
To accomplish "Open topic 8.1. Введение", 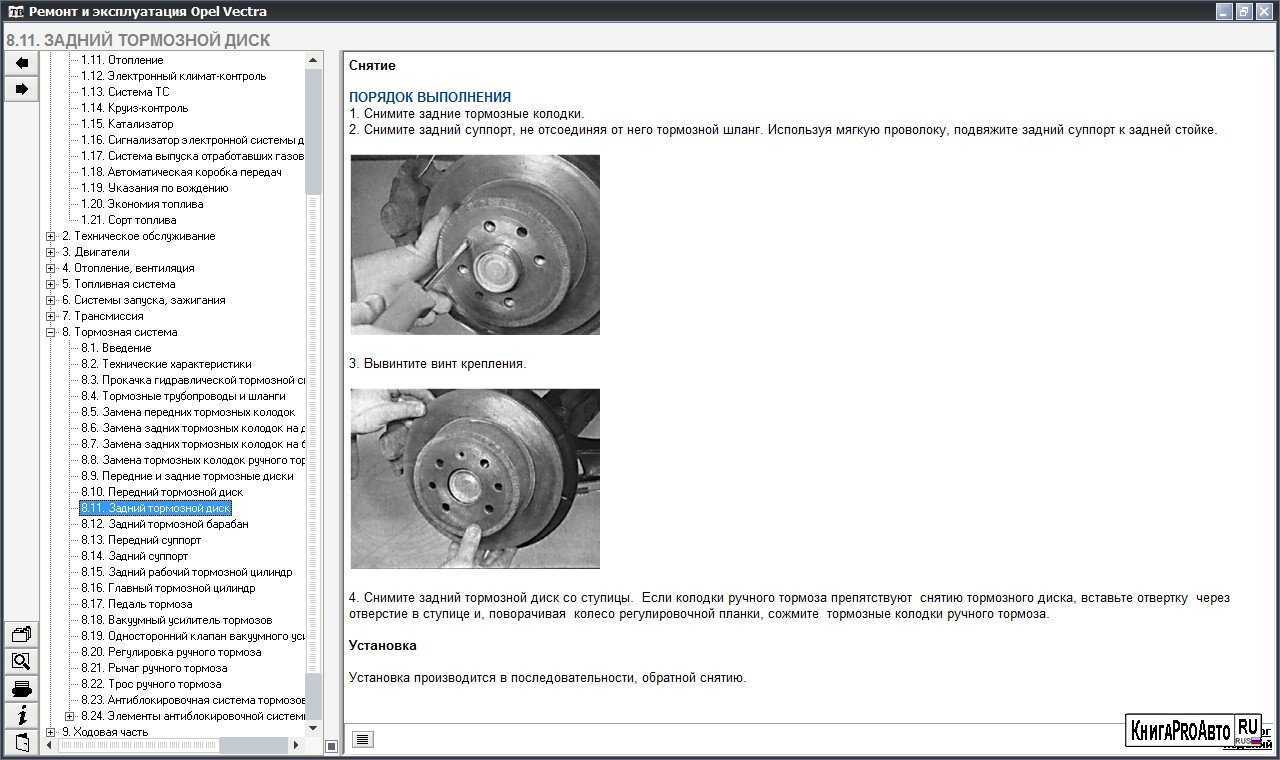I will [117, 348].
